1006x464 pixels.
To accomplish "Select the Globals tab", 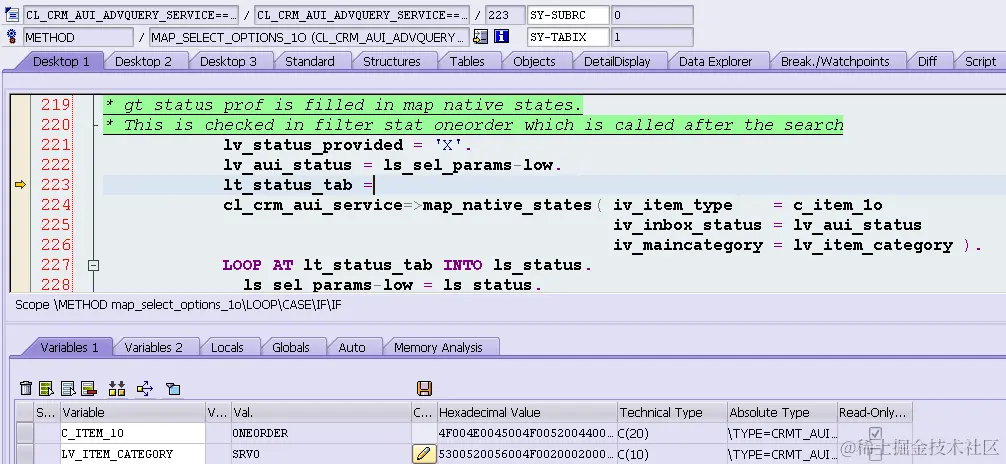I will (x=291, y=347).
